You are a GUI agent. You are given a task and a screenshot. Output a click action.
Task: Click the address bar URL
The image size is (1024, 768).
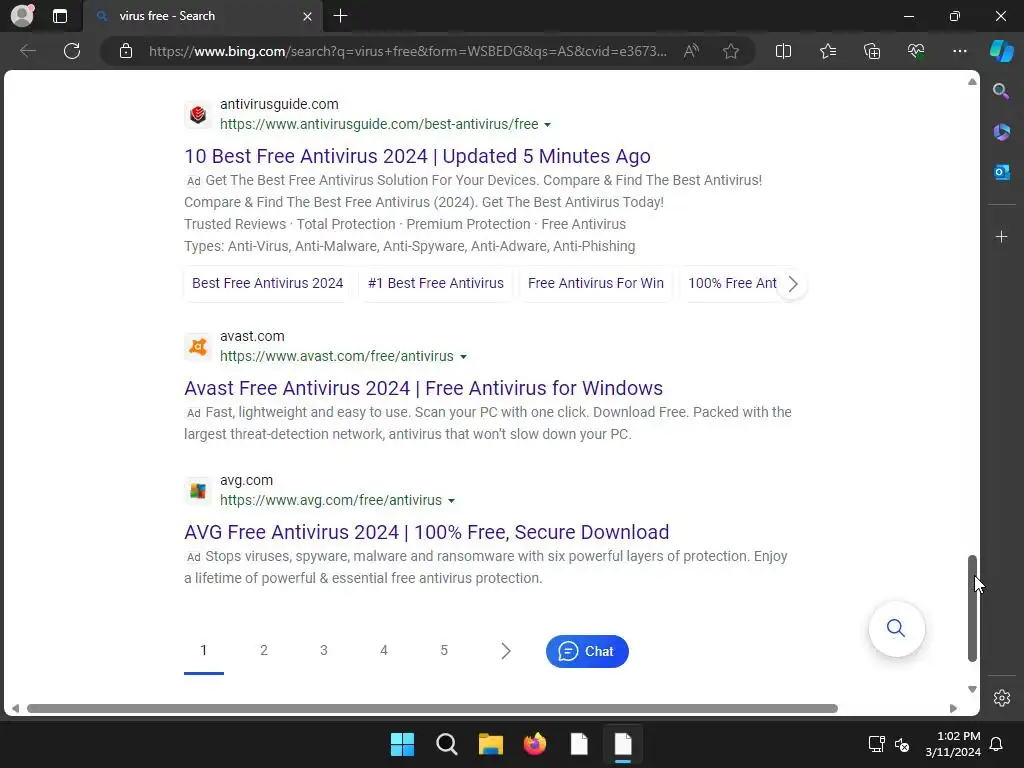coord(408,51)
